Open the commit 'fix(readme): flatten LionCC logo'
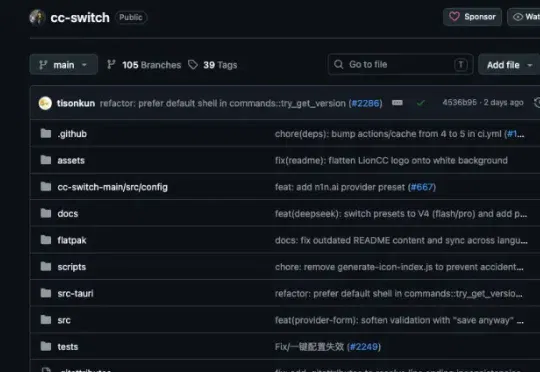The width and height of the screenshot is (540, 372). click(x=391, y=161)
